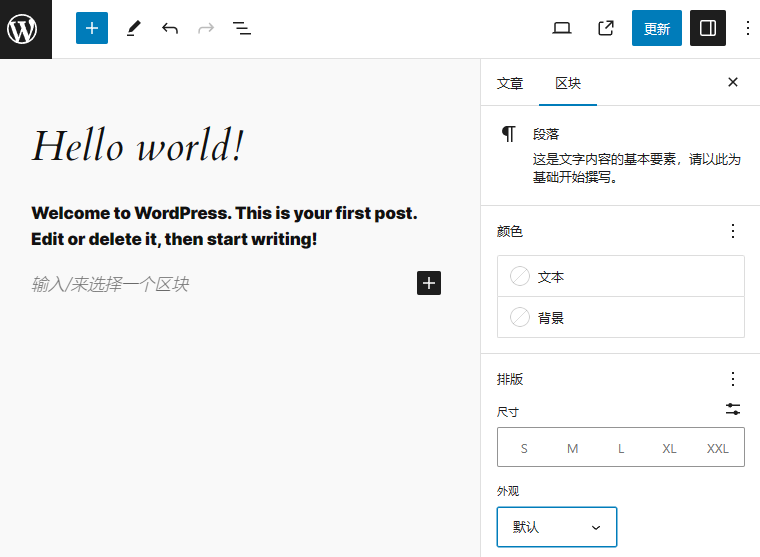Redo the undone change

[206, 28]
